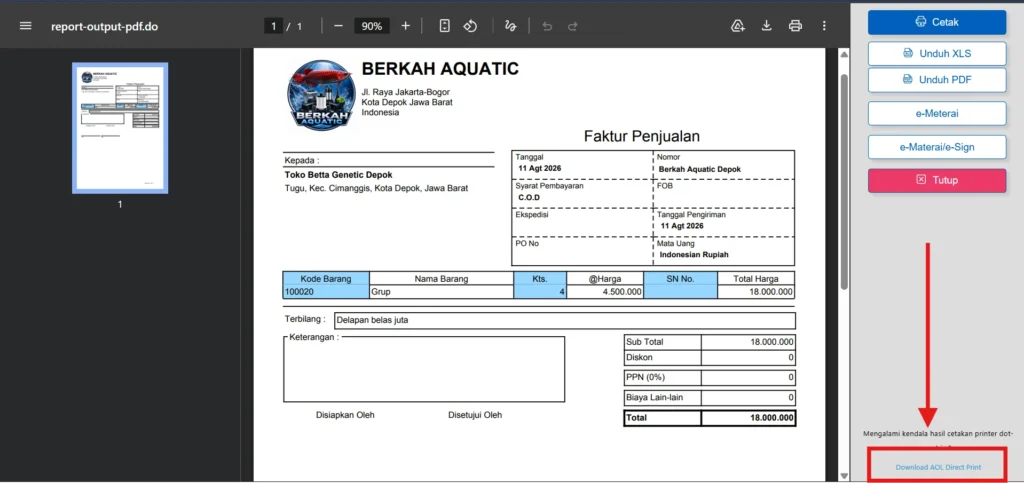Select the page 1 thumbnail
The width and height of the screenshot is (1024, 483).
(x=120, y=128)
